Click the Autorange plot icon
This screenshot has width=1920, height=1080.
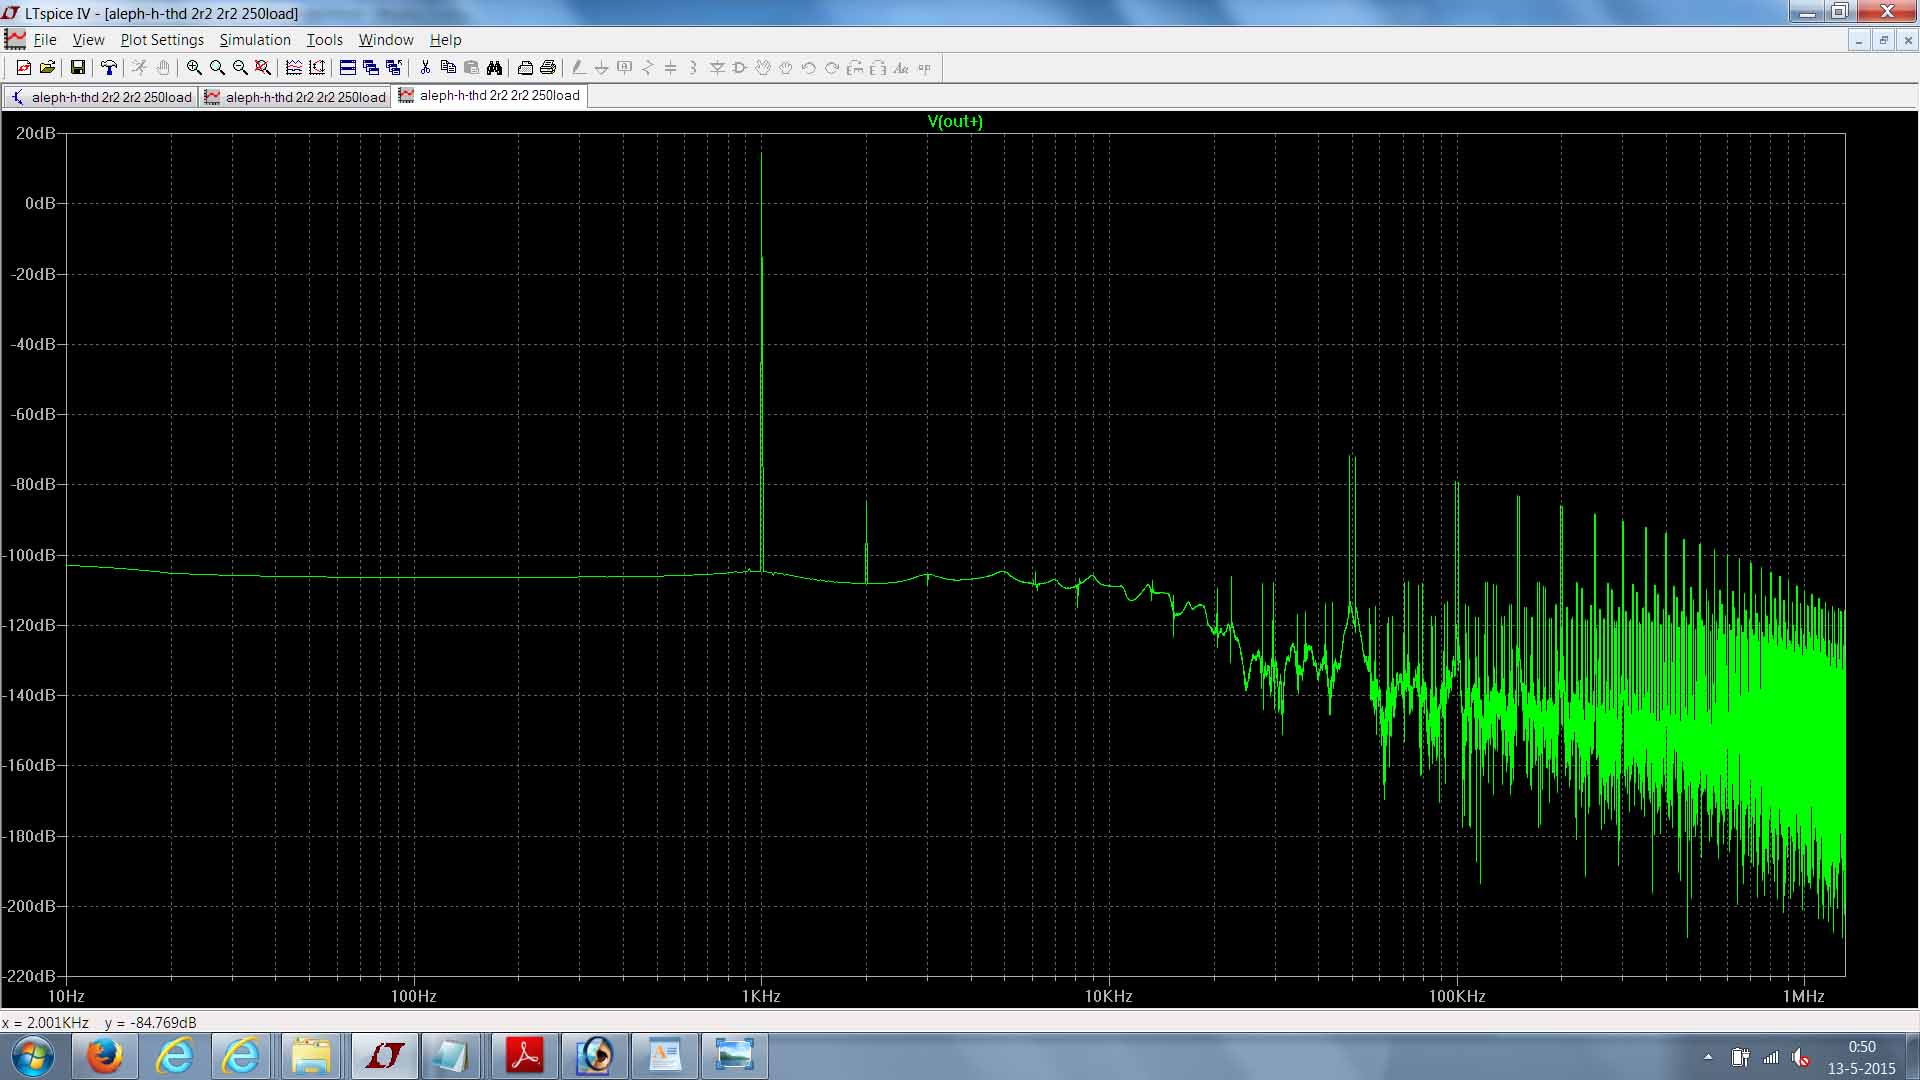[294, 68]
